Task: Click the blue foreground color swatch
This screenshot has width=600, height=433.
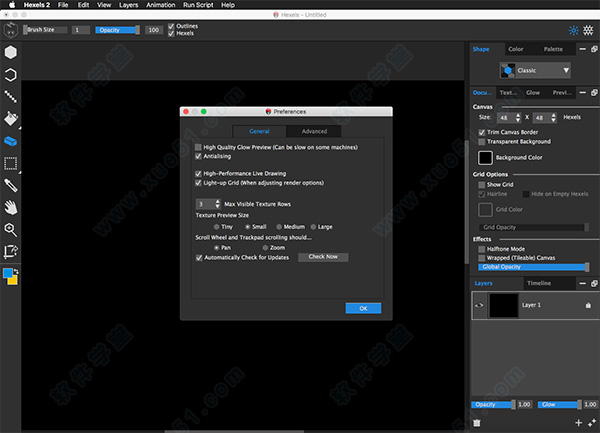Action: click(8, 273)
